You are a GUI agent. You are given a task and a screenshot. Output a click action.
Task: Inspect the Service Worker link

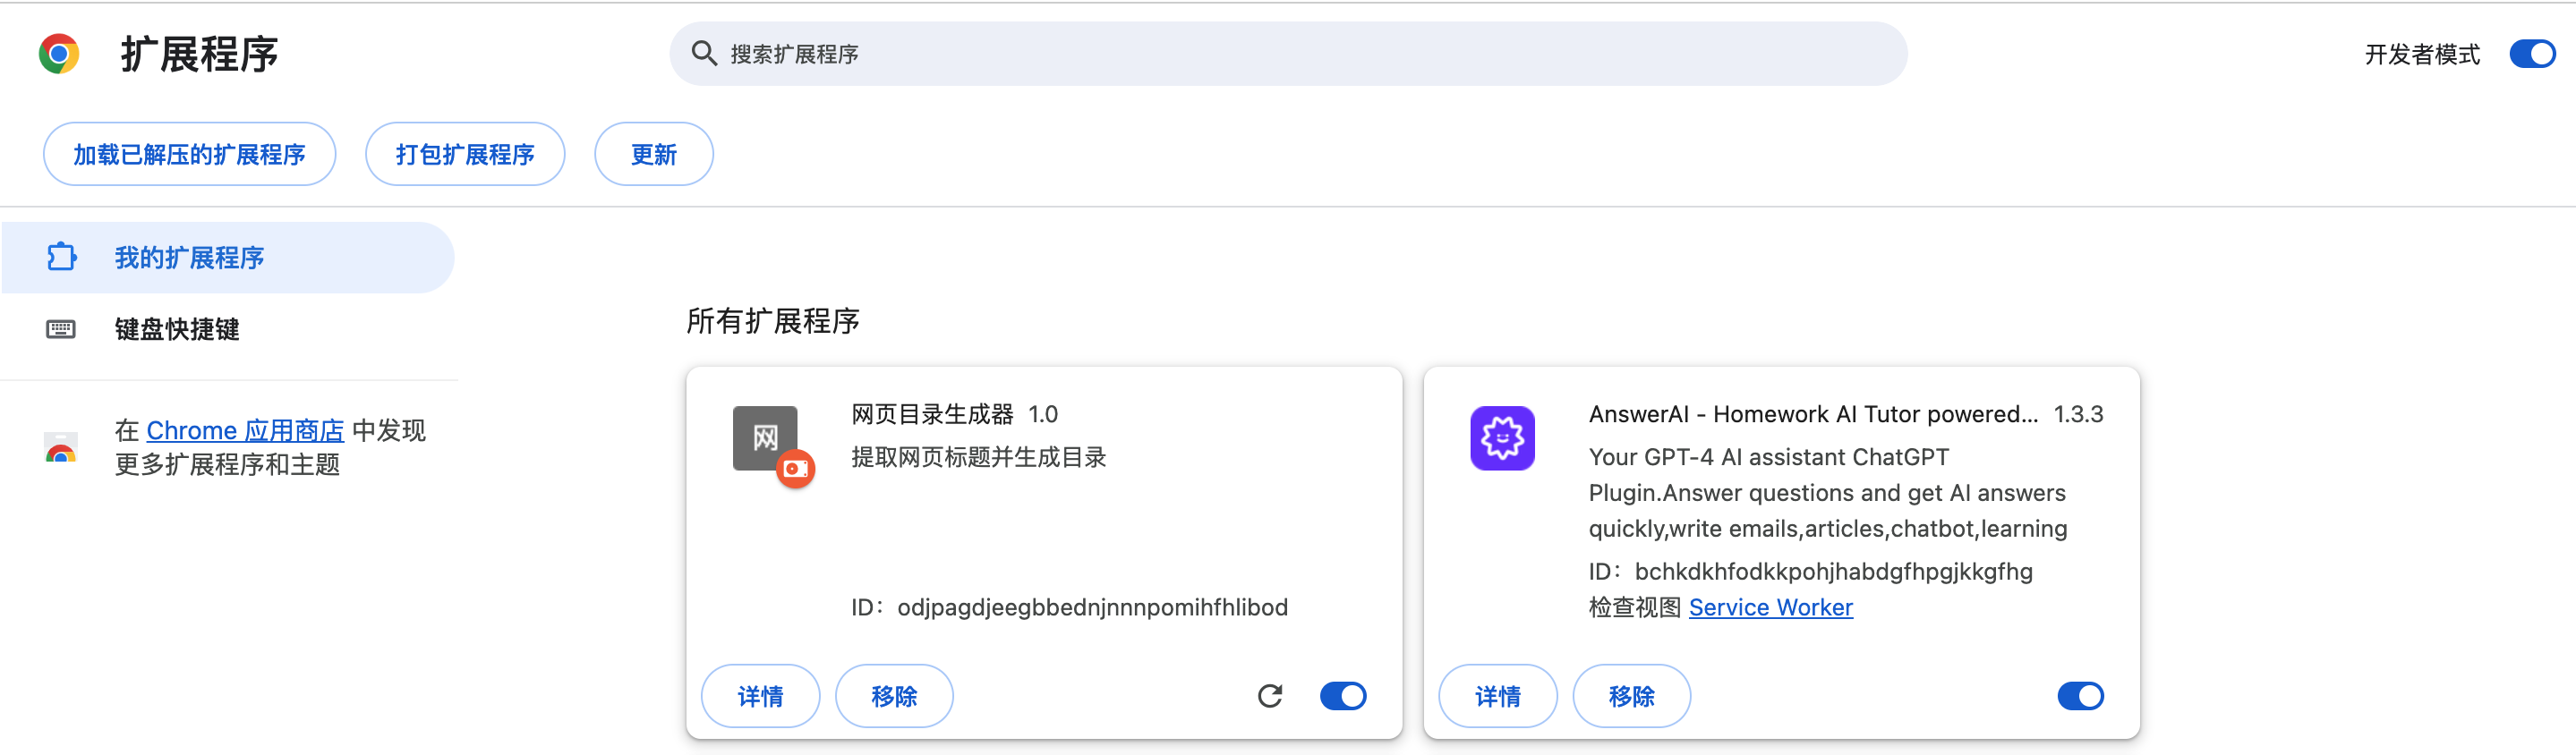[x=1770, y=607]
